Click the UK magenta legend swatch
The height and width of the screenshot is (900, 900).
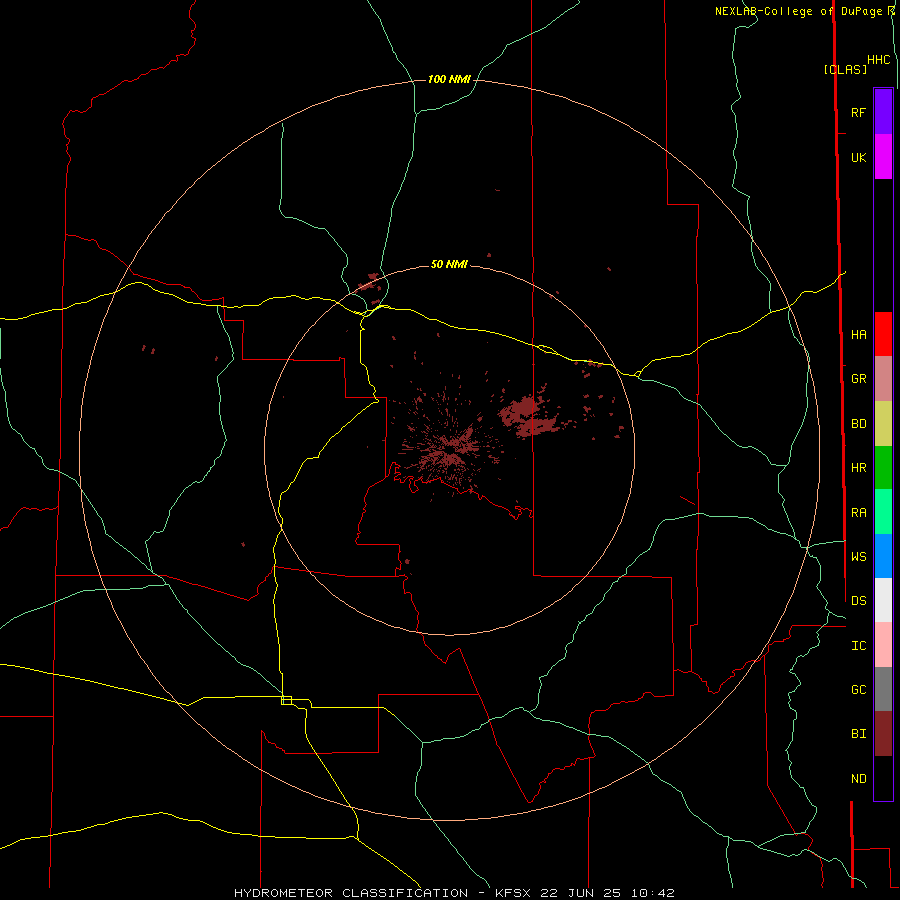coord(883,157)
